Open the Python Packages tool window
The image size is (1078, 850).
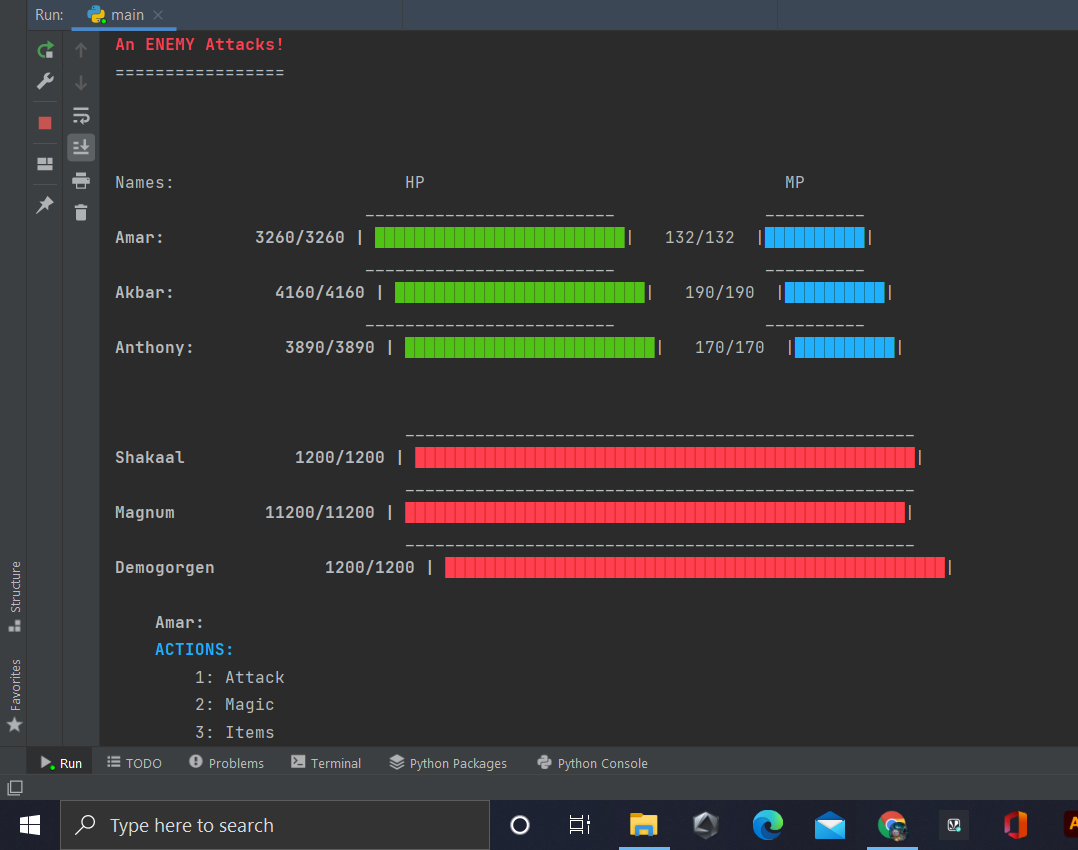coord(448,763)
